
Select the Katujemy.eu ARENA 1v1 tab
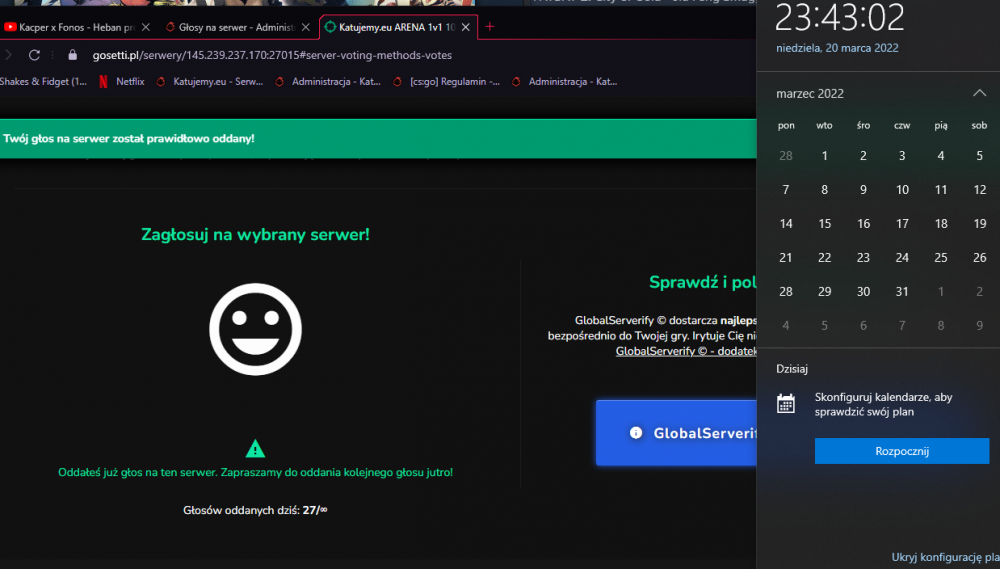398,27
